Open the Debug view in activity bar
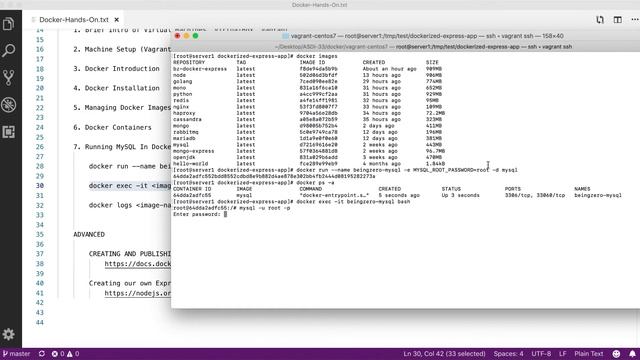 click(9, 105)
